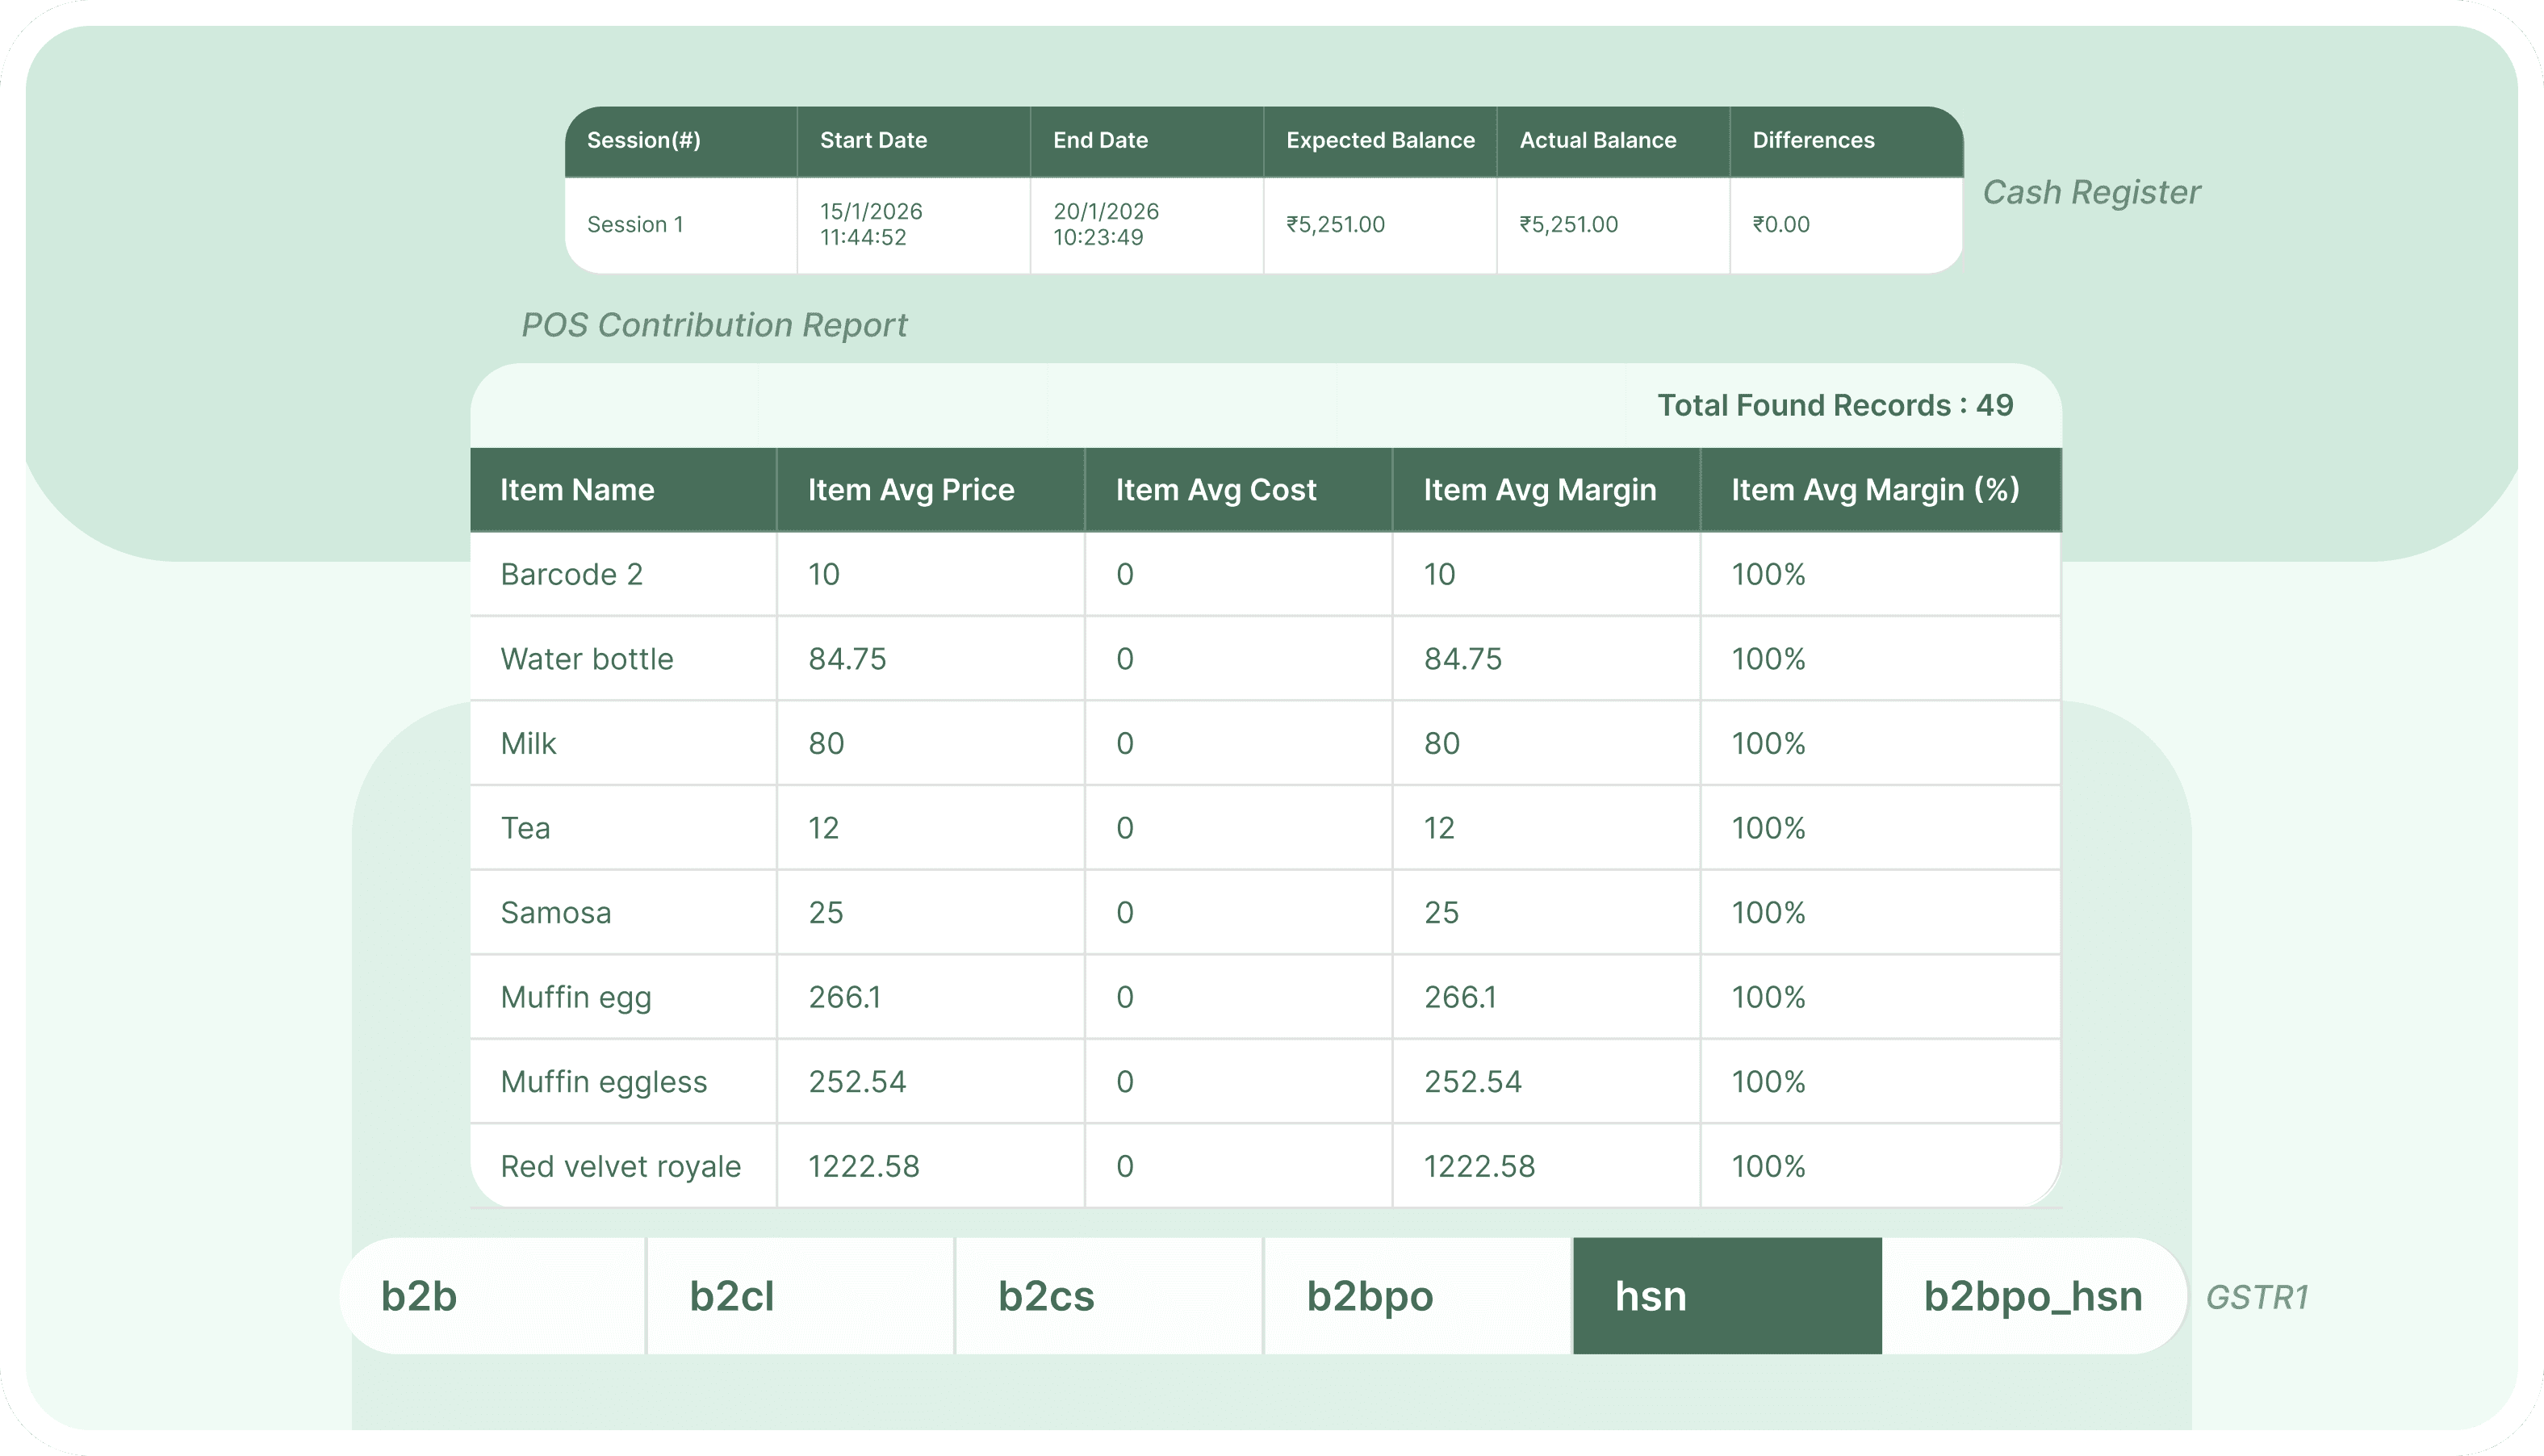2544x1456 pixels.
Task: Switch to b2bpo_hsn tab
Action: coord(2032,1296)
